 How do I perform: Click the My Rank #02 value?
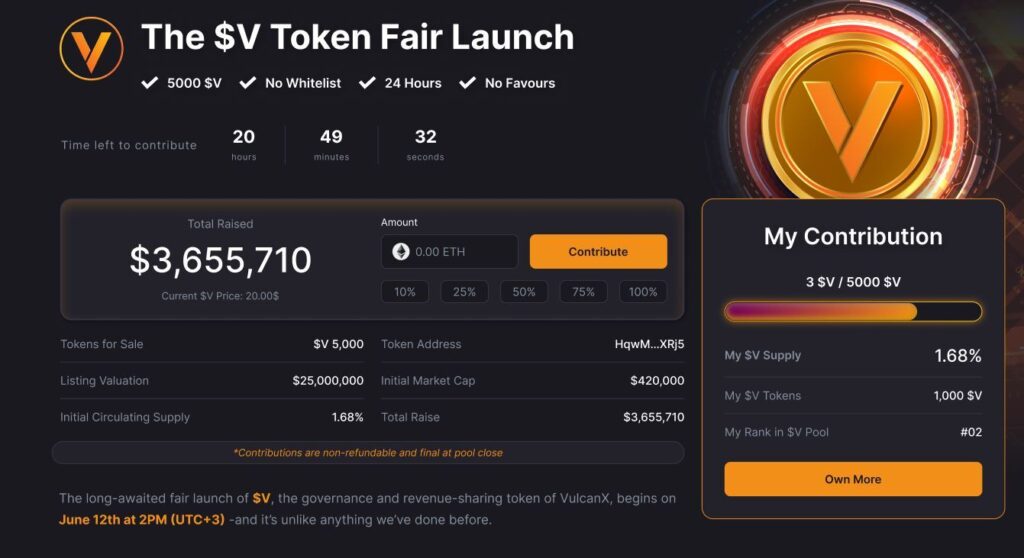coord(969,432)
